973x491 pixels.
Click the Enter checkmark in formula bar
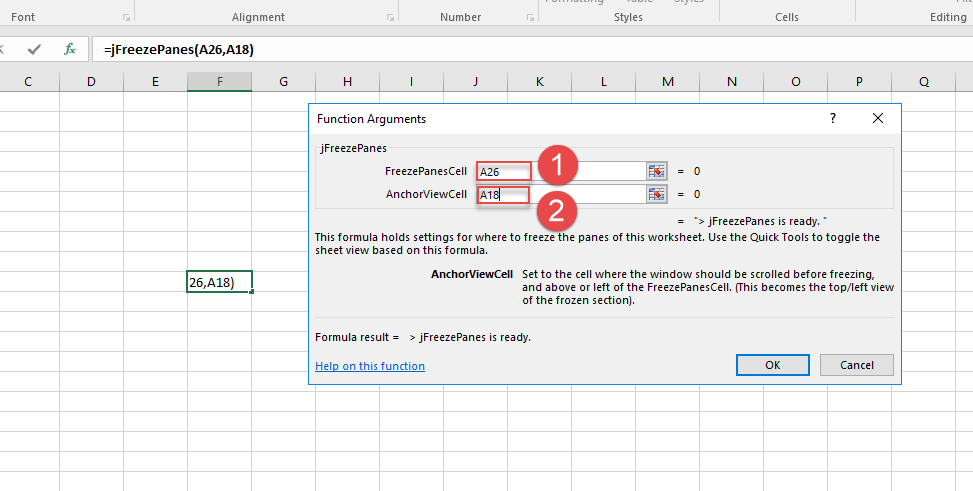tap(35, 49)
